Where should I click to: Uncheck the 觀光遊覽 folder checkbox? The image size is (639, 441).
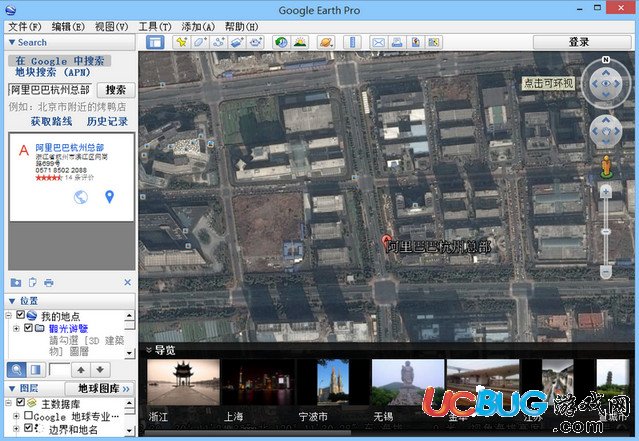pyautogui.click(x=28, y=327)
